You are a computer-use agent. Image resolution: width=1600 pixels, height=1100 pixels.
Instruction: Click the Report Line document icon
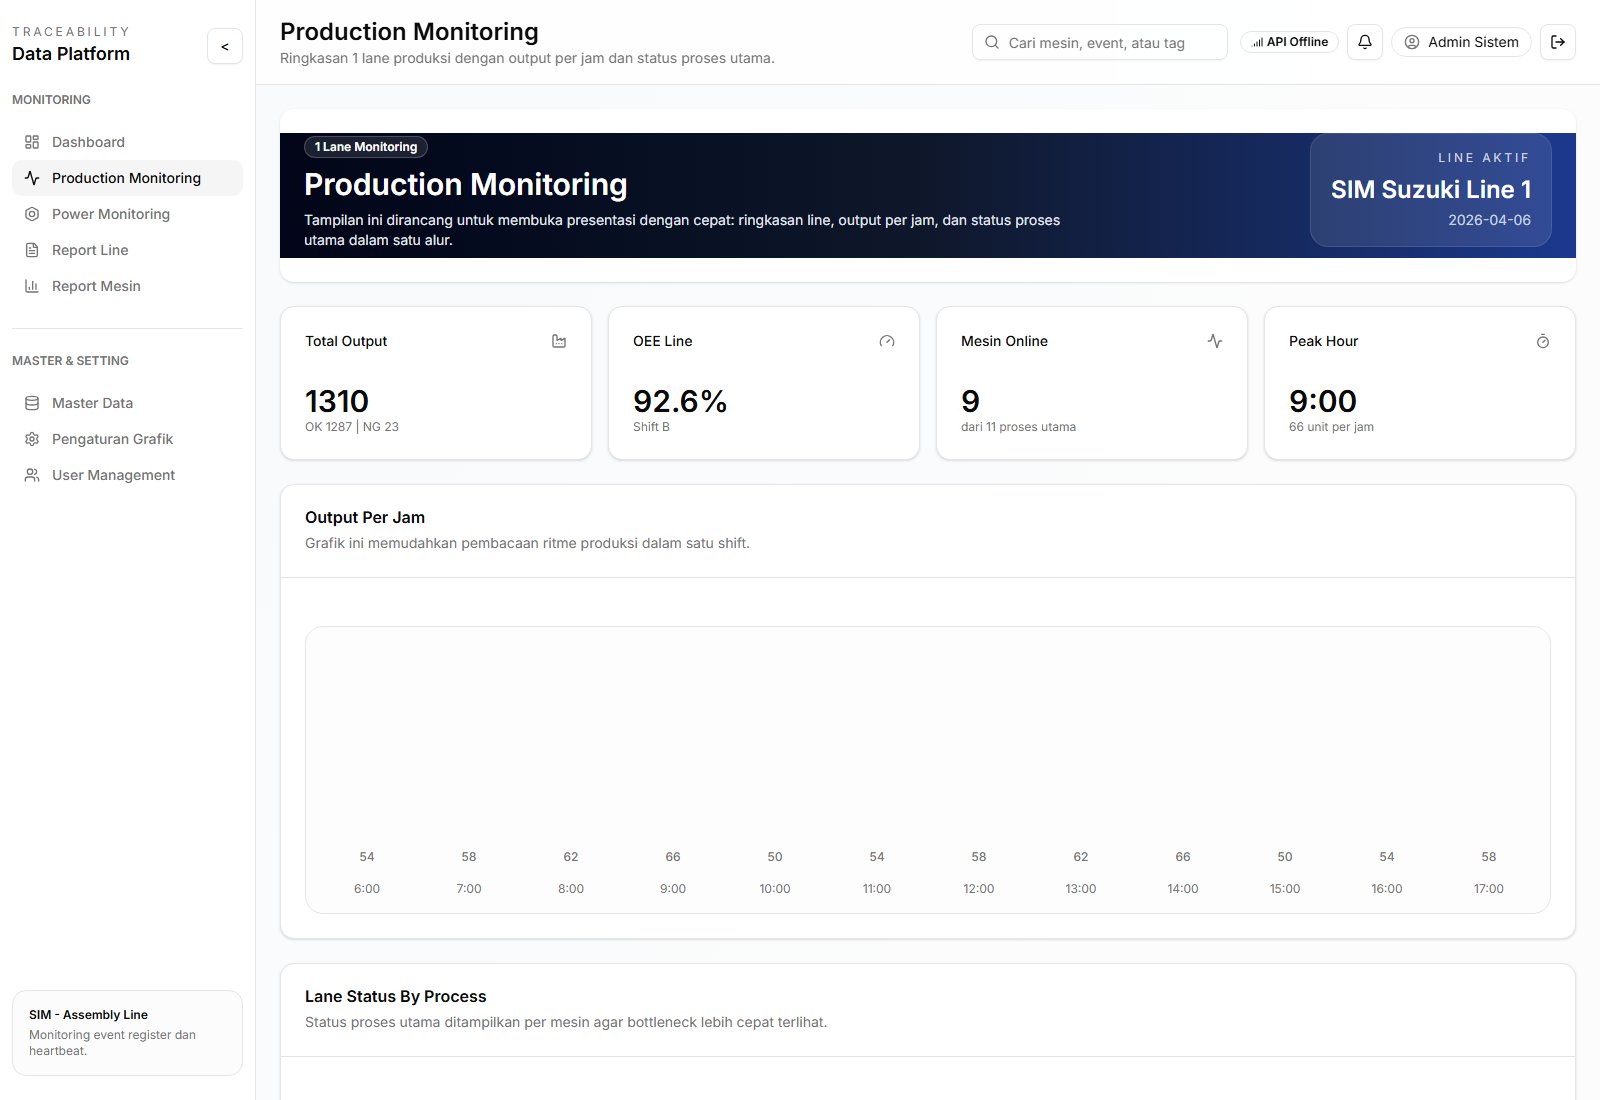(32, 250)
